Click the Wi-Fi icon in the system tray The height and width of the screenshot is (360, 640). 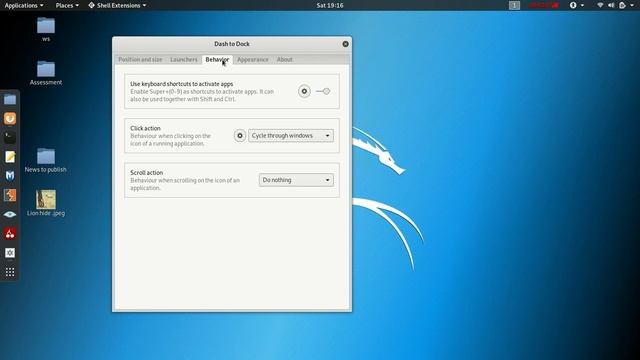point(600,5)
